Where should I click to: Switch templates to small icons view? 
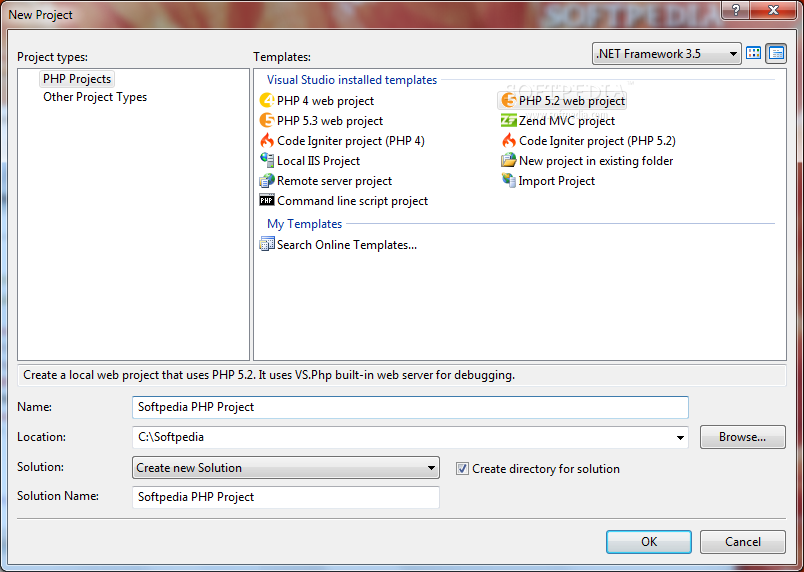pyautogui.click(x=777, y=53)
